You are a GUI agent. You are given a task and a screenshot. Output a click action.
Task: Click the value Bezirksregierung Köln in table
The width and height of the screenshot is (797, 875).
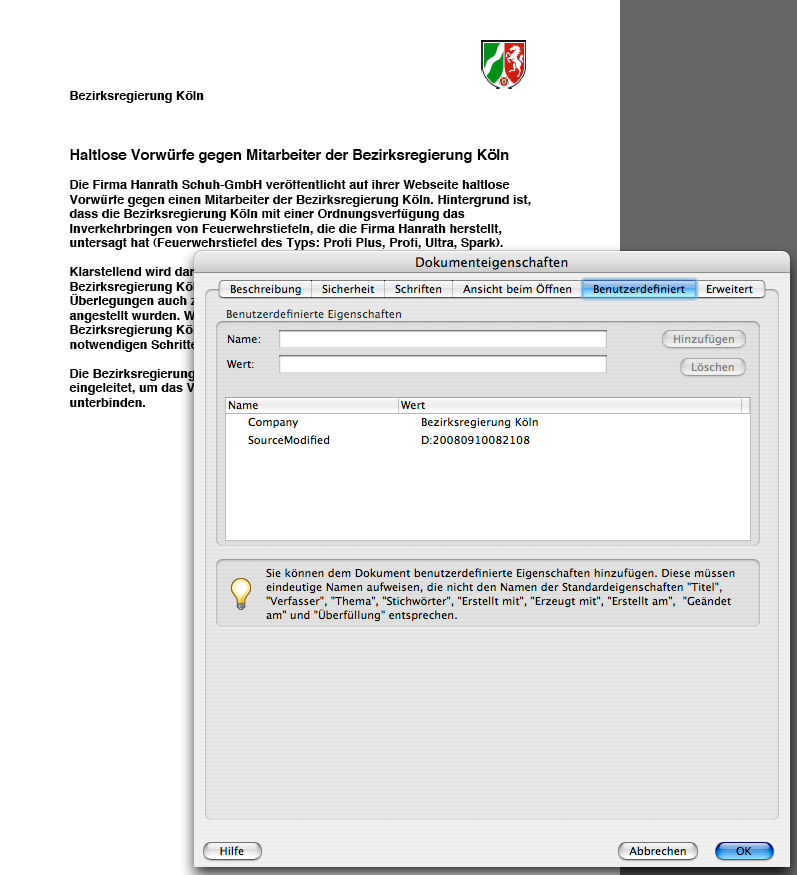479,422
